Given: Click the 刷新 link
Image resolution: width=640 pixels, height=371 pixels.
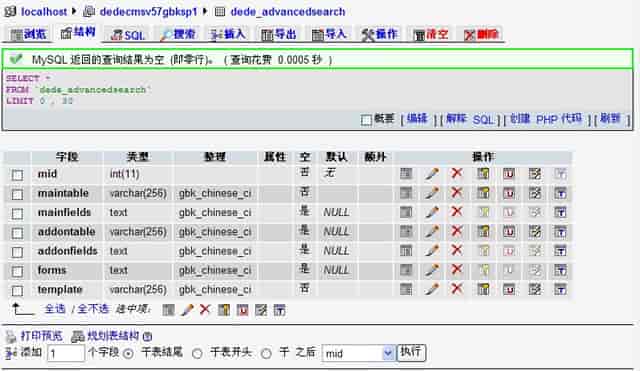Looking at the screenshot, I should pyautogui.click(x=610, y=119).
